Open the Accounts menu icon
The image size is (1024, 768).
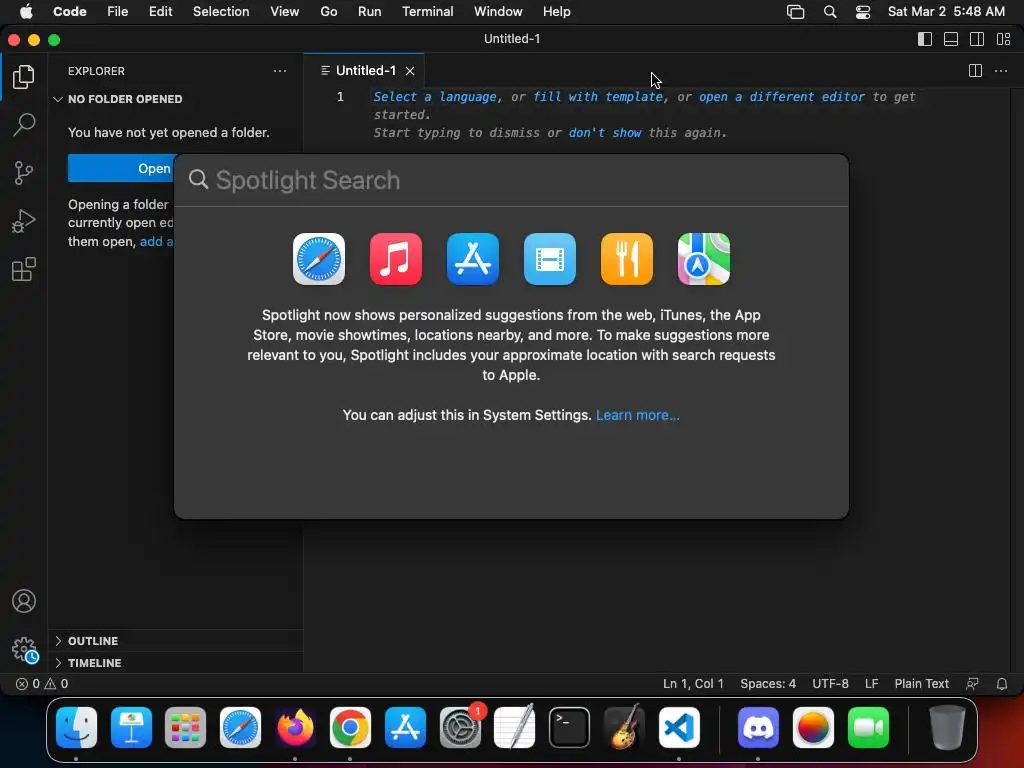(x=24, y=601)
